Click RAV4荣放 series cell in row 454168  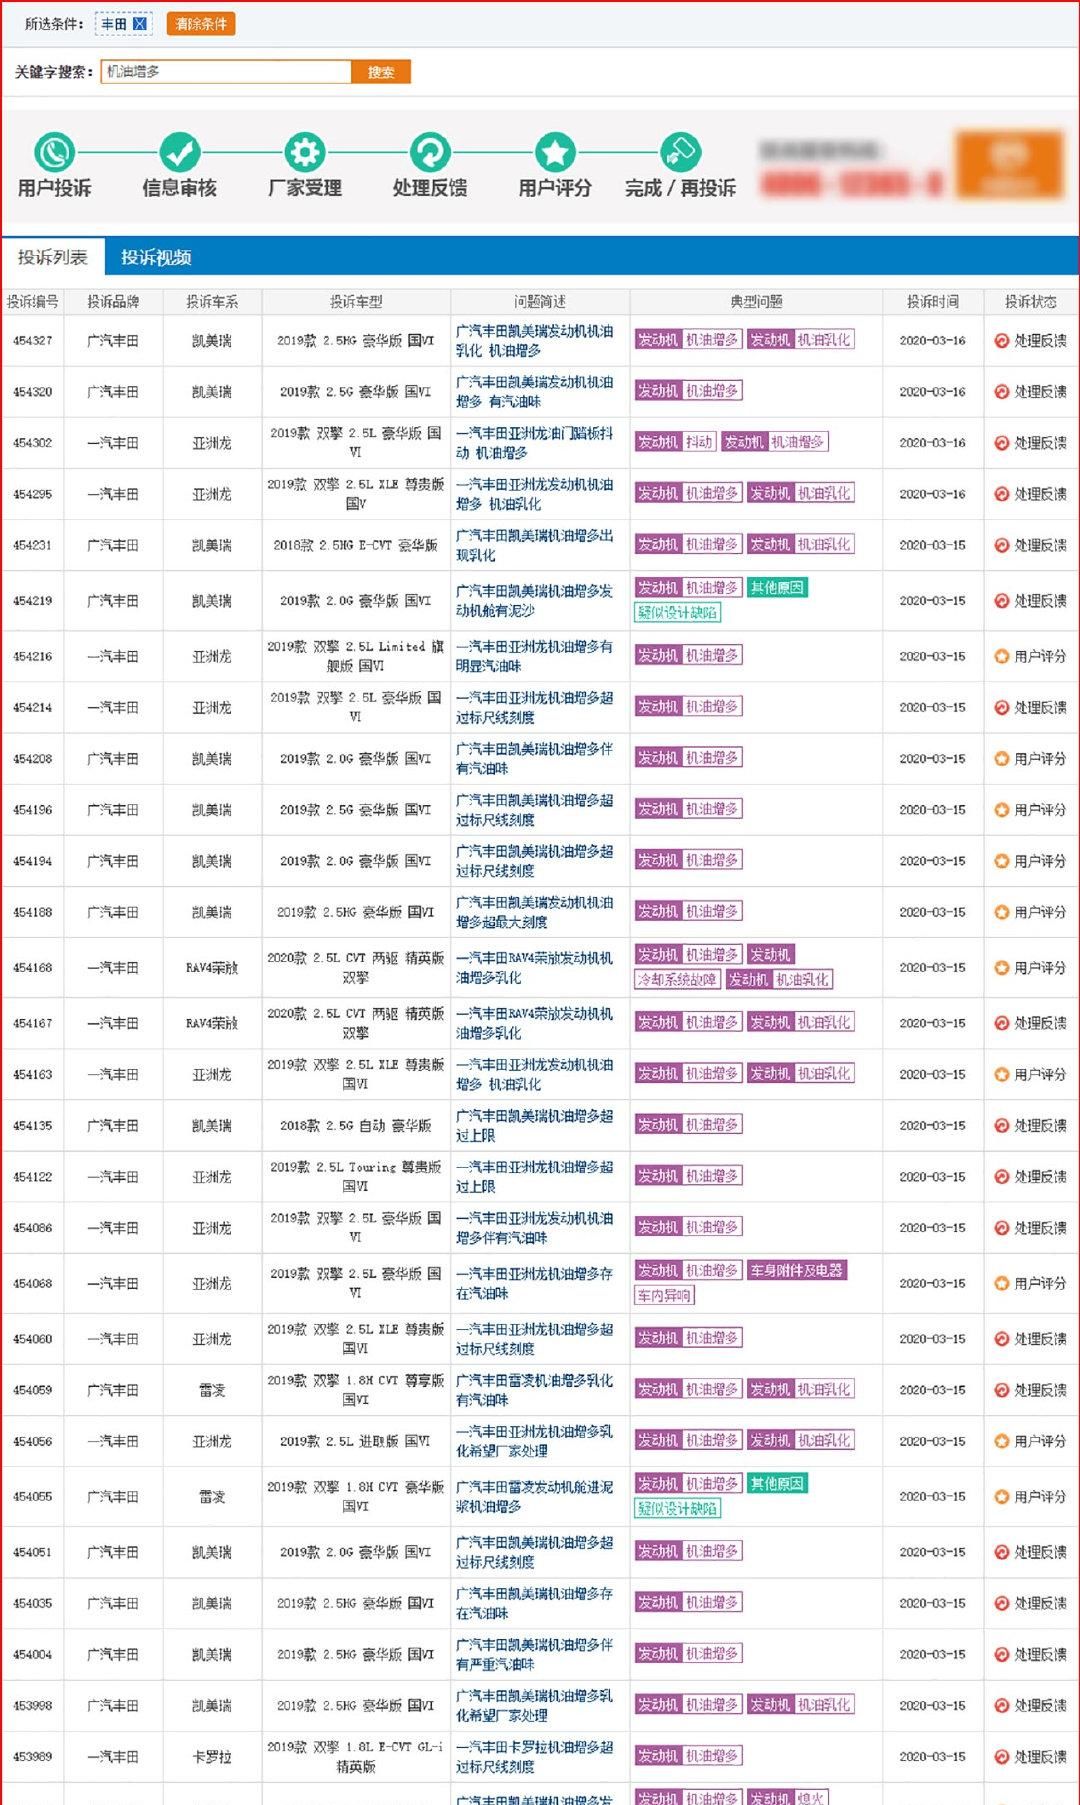click(x=212, y=967)
